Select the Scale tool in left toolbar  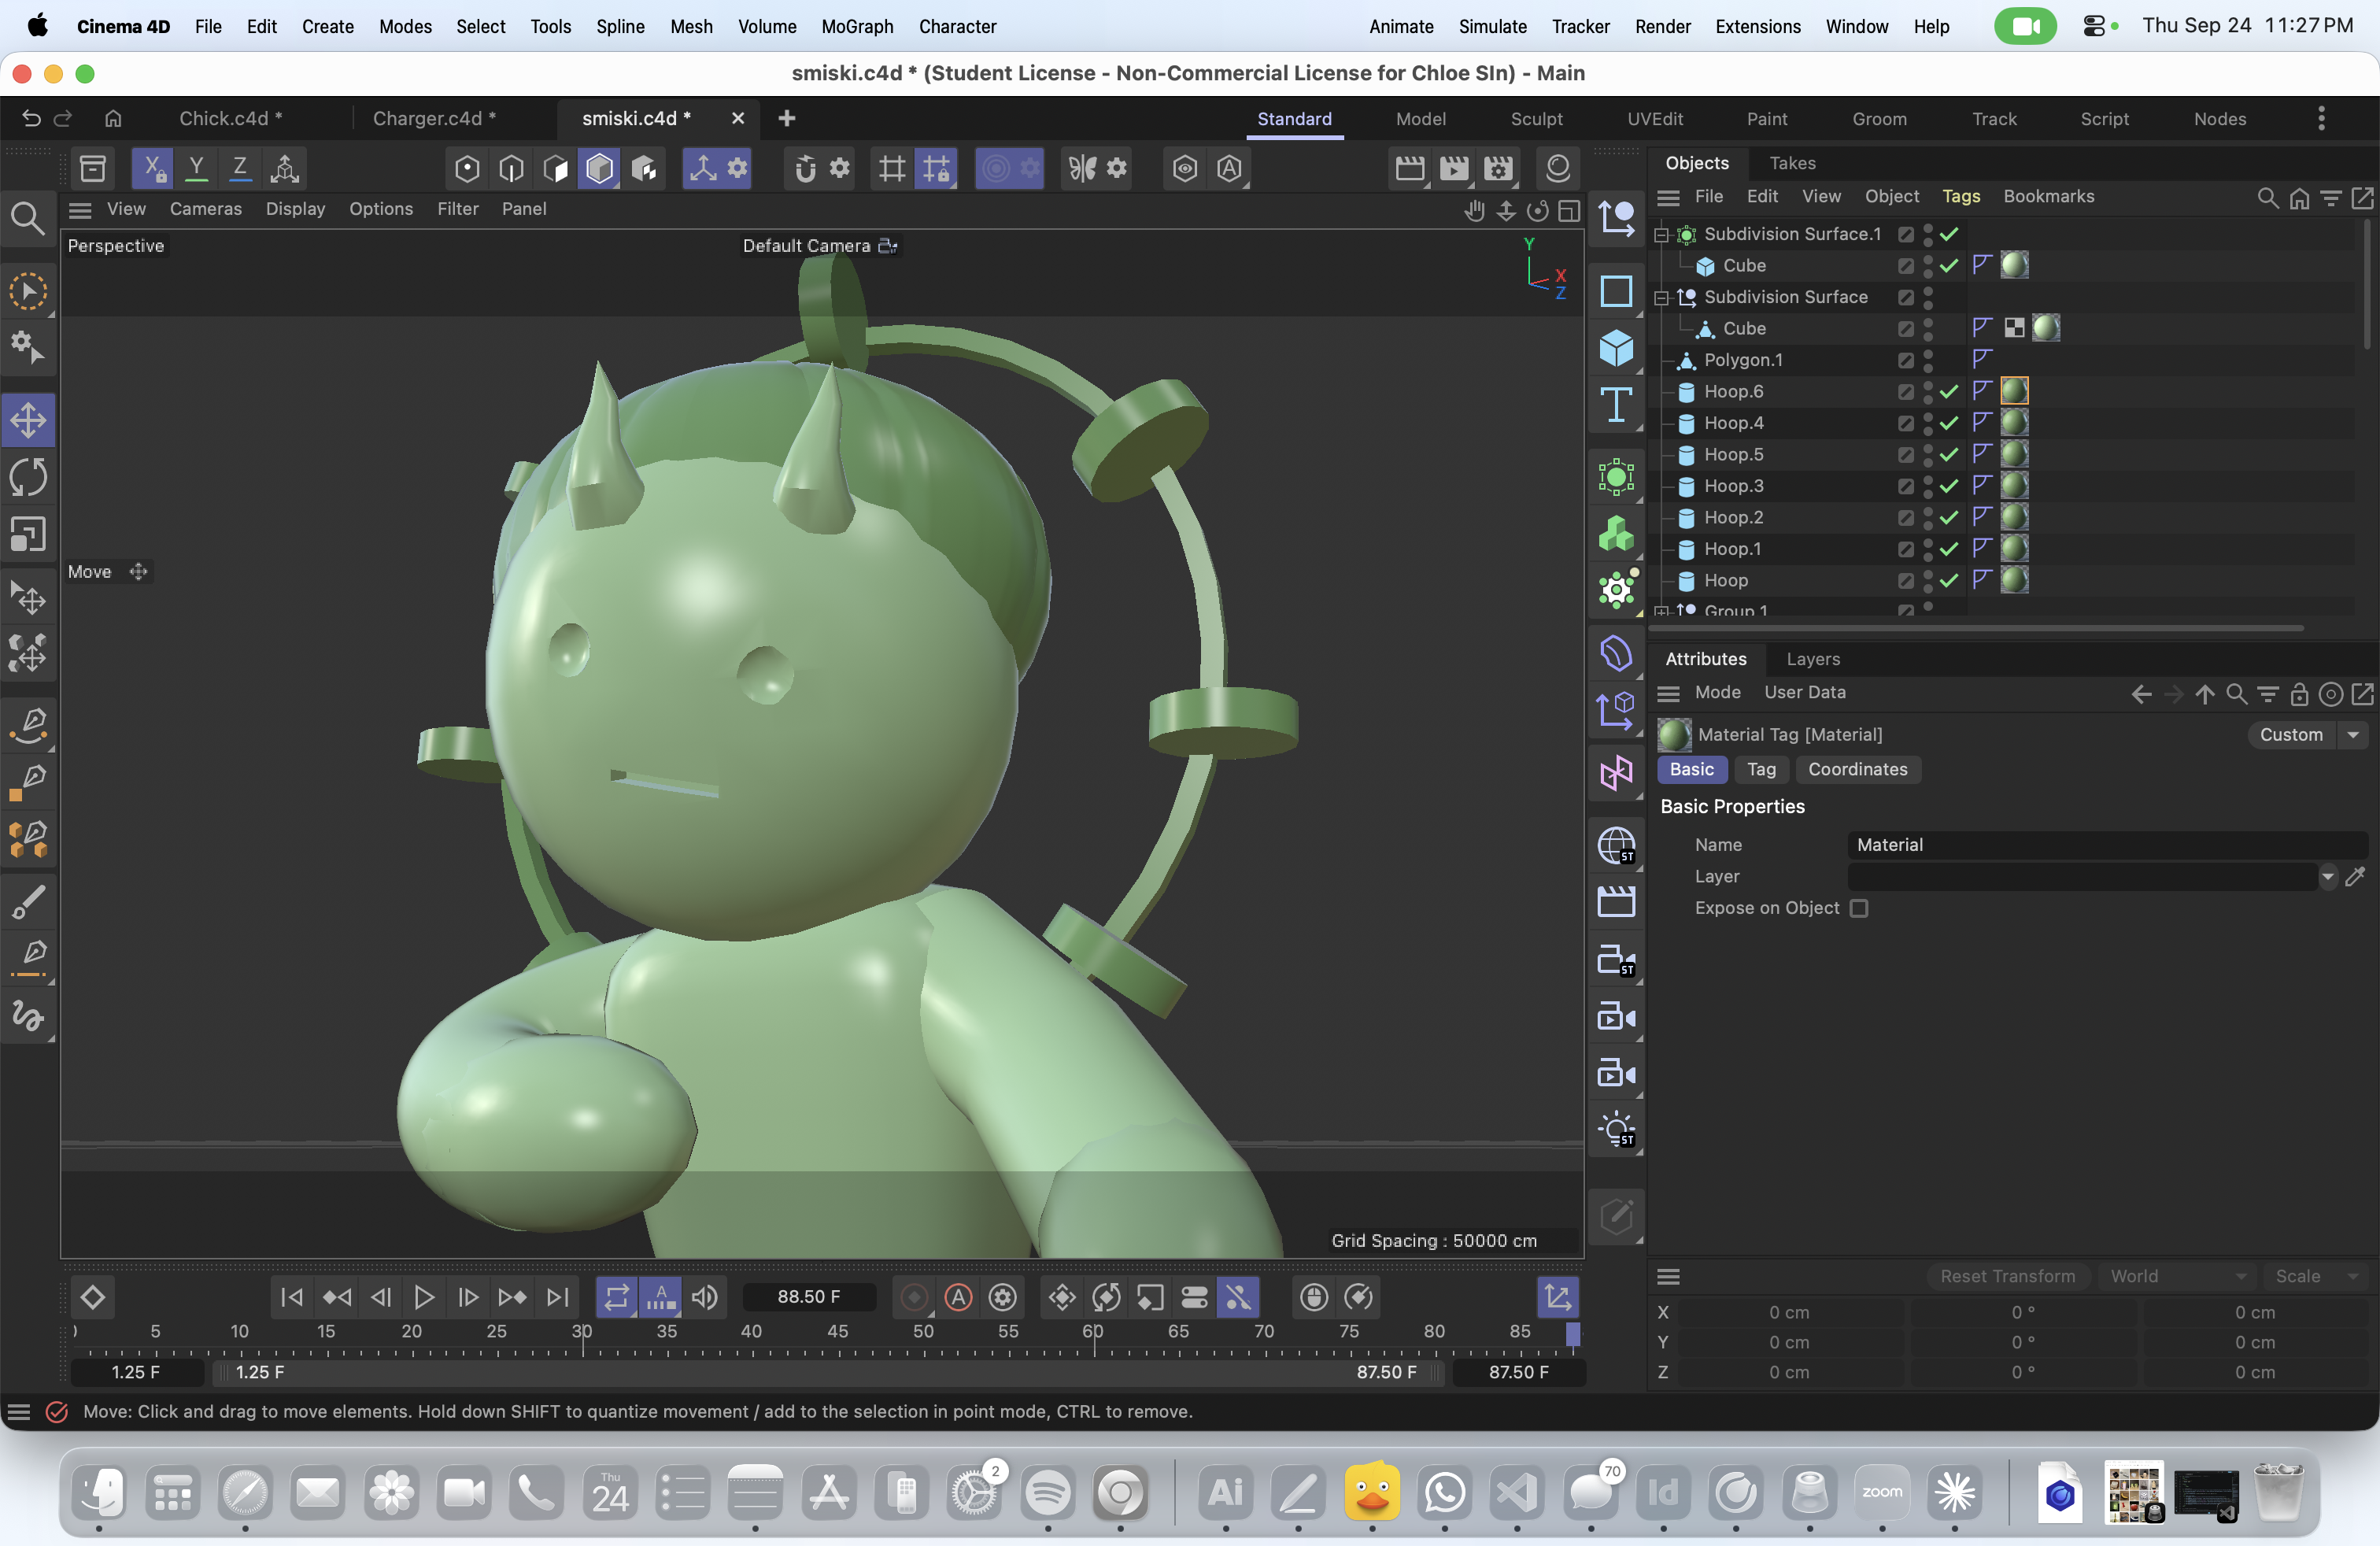[x=28, y=534]
